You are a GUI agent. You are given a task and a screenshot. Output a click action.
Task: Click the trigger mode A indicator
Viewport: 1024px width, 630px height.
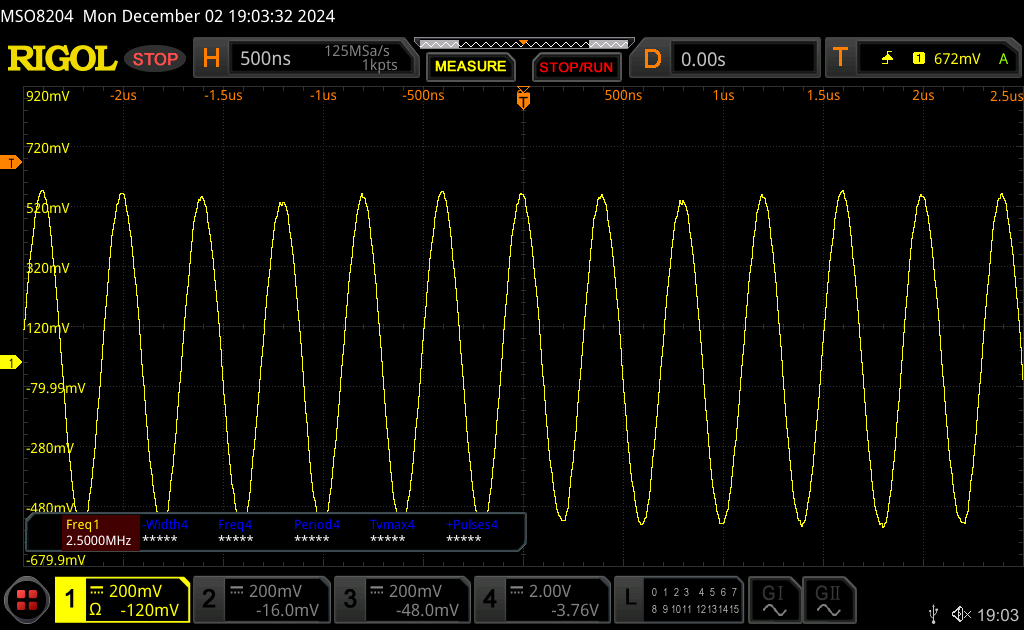(1003, 59)
